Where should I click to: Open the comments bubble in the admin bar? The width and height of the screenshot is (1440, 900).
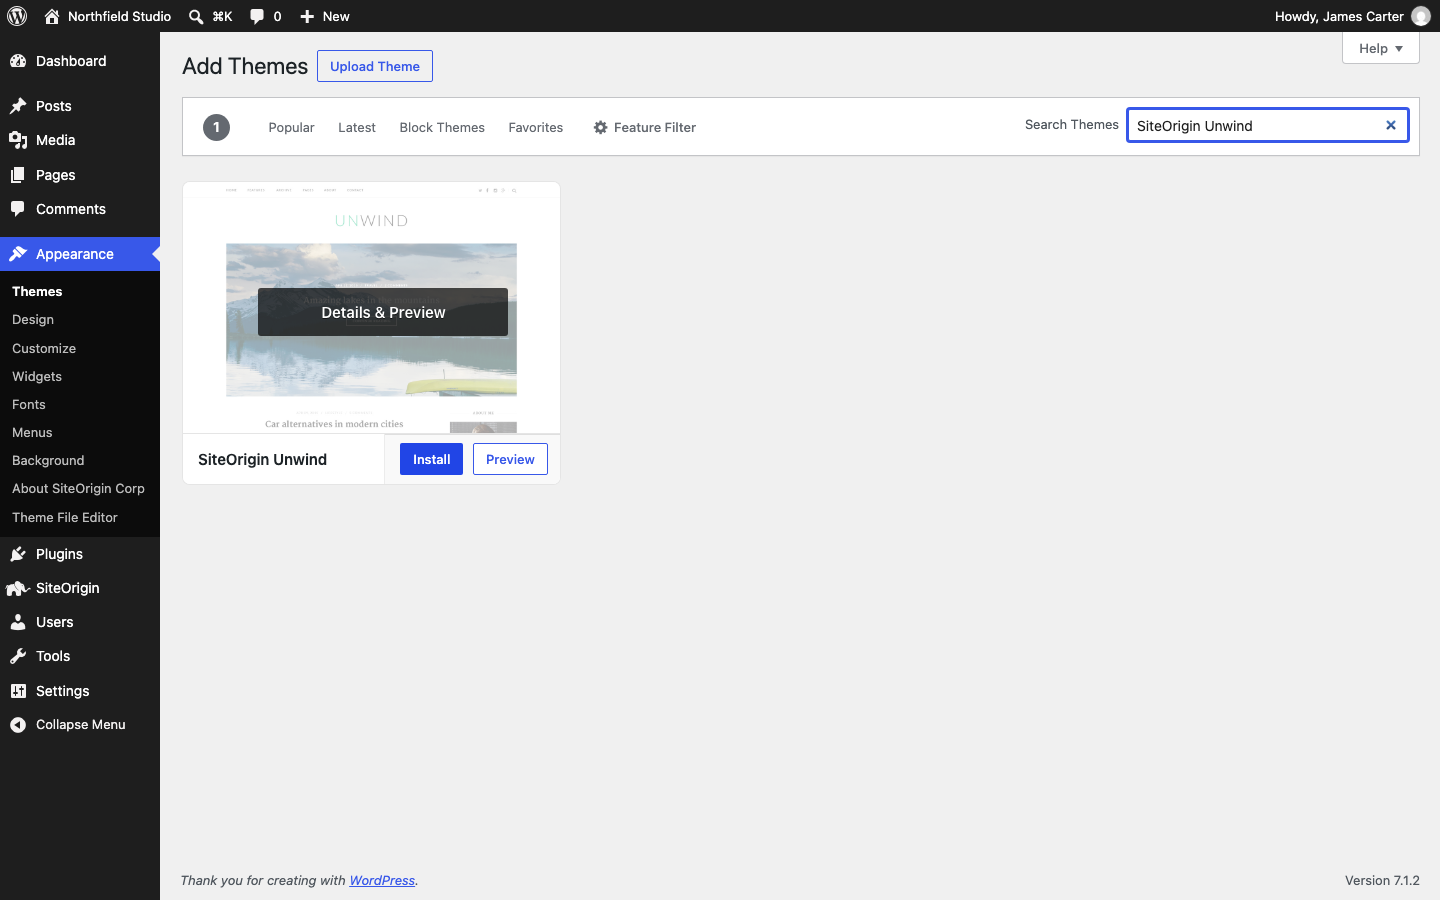(257, 16)
